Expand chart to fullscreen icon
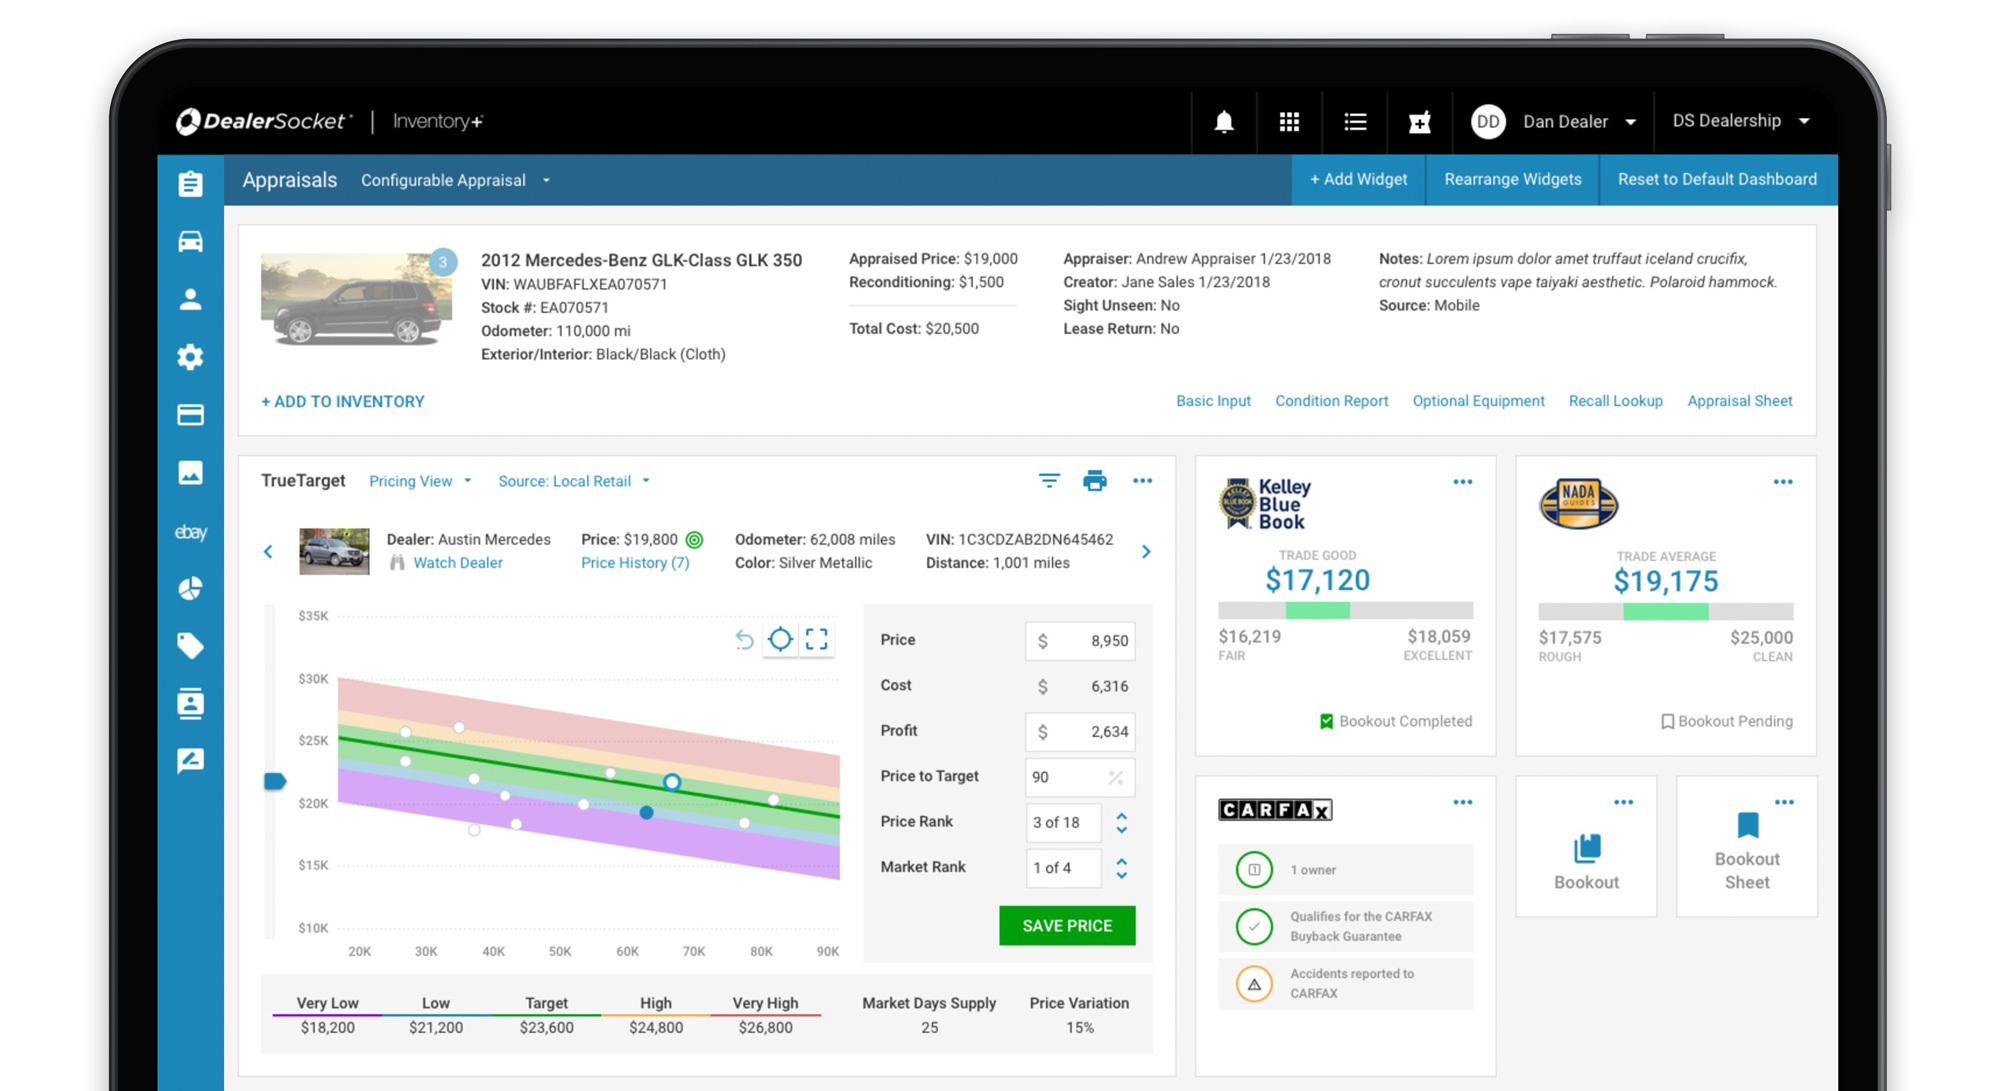 tap(817, 639)
